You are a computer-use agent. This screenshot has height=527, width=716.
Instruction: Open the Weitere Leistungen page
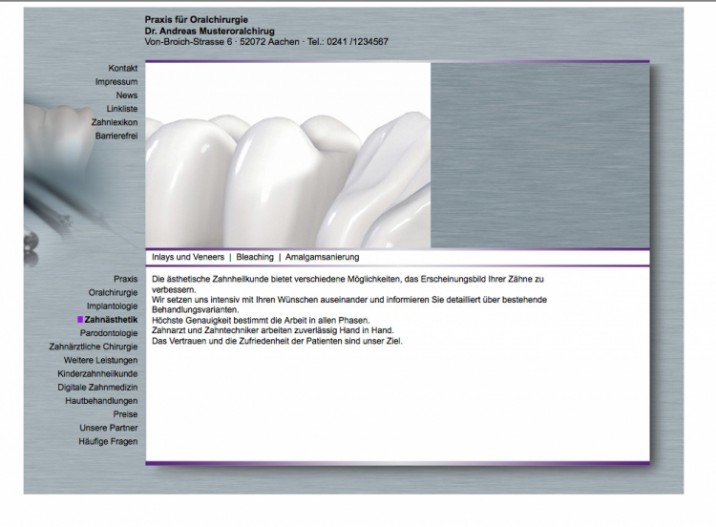[x=100, y=360]
